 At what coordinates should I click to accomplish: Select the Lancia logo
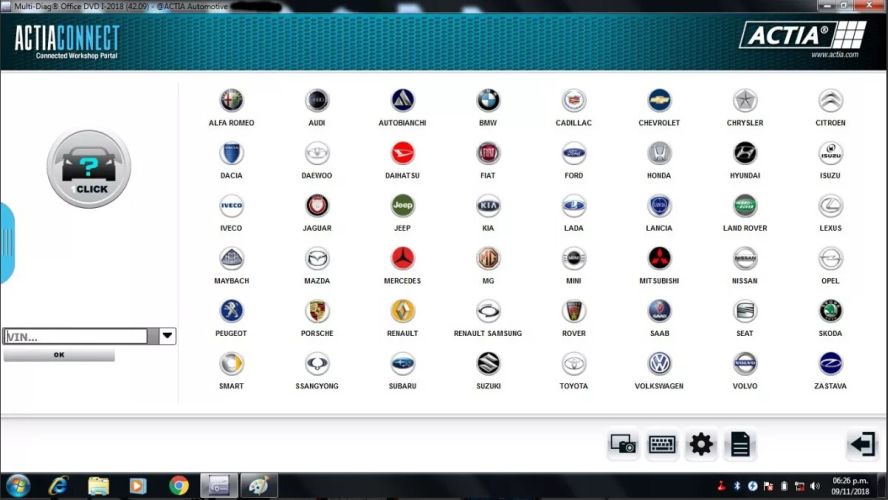coord(659,206)
